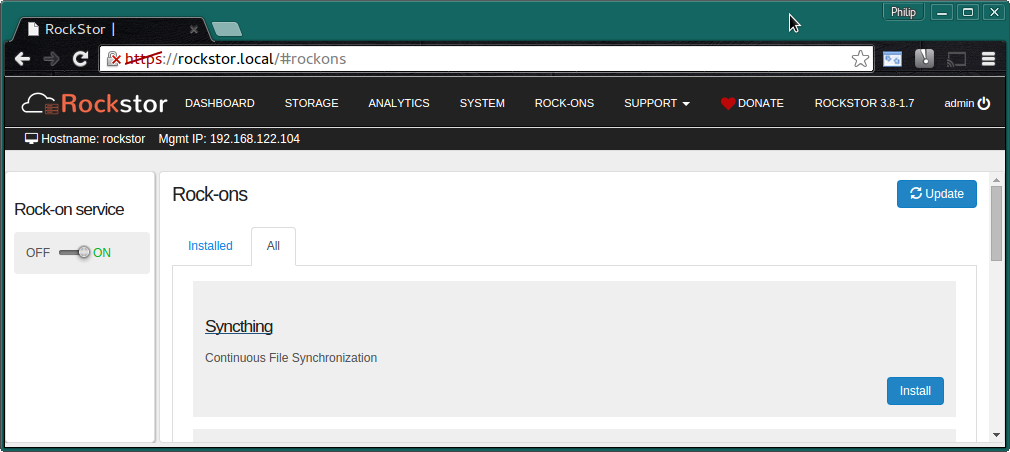This screenshot has height=452, width=1010.
Task: Click the admin user link
Action: click(x=958, y=103)
